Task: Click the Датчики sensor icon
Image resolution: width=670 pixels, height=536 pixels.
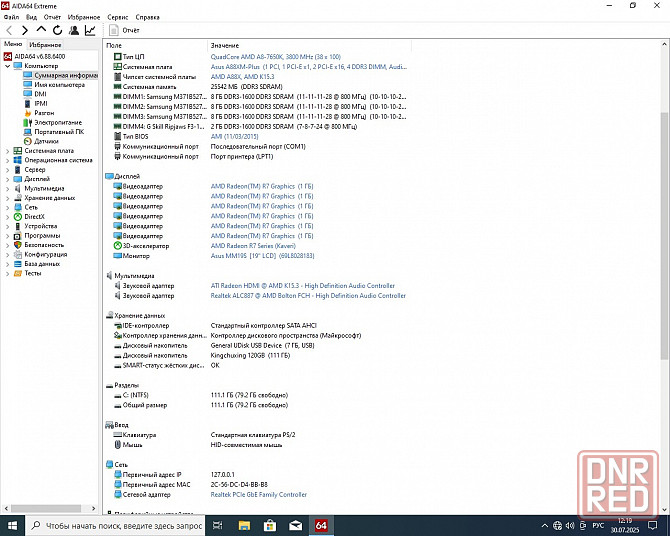Action: pyautogui.click(x=28, y=141)
